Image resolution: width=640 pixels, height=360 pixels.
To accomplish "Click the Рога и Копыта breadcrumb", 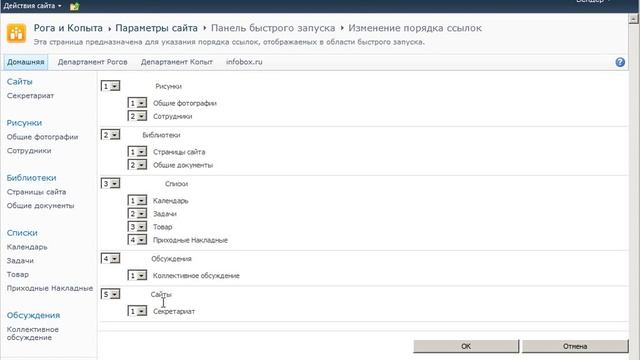I will [68, 28].
